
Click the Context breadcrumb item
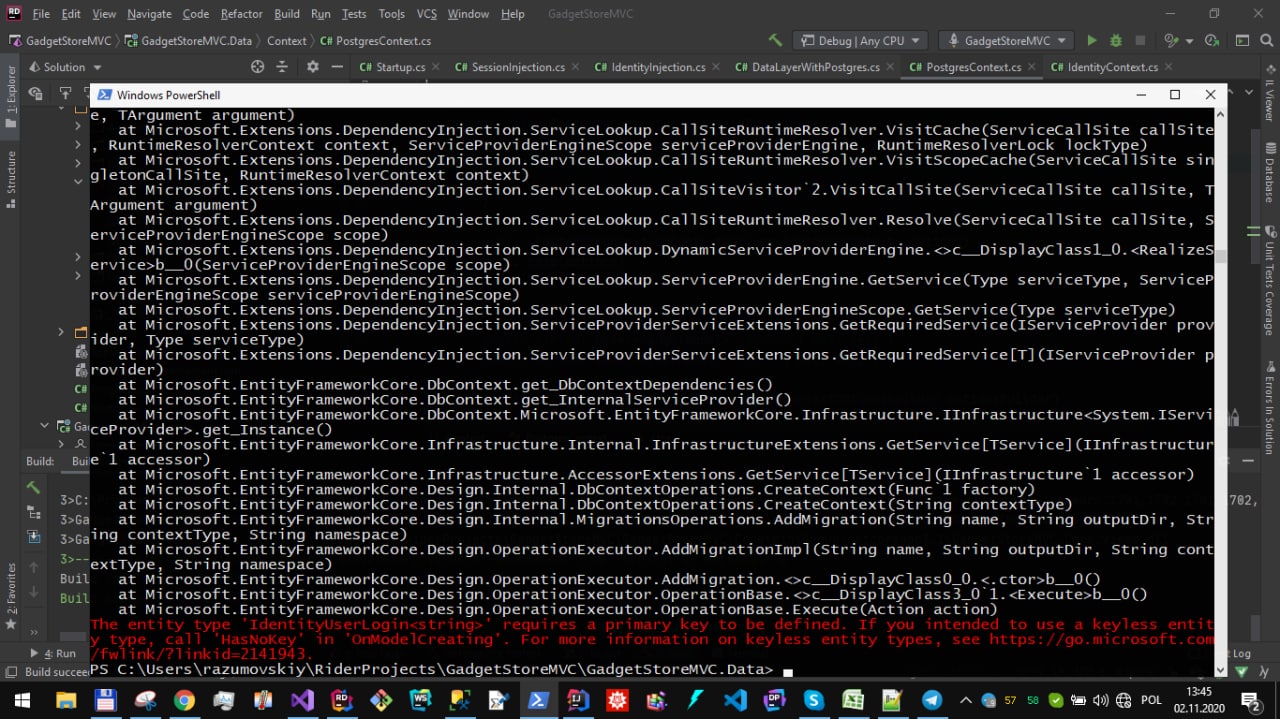[286, 41]
